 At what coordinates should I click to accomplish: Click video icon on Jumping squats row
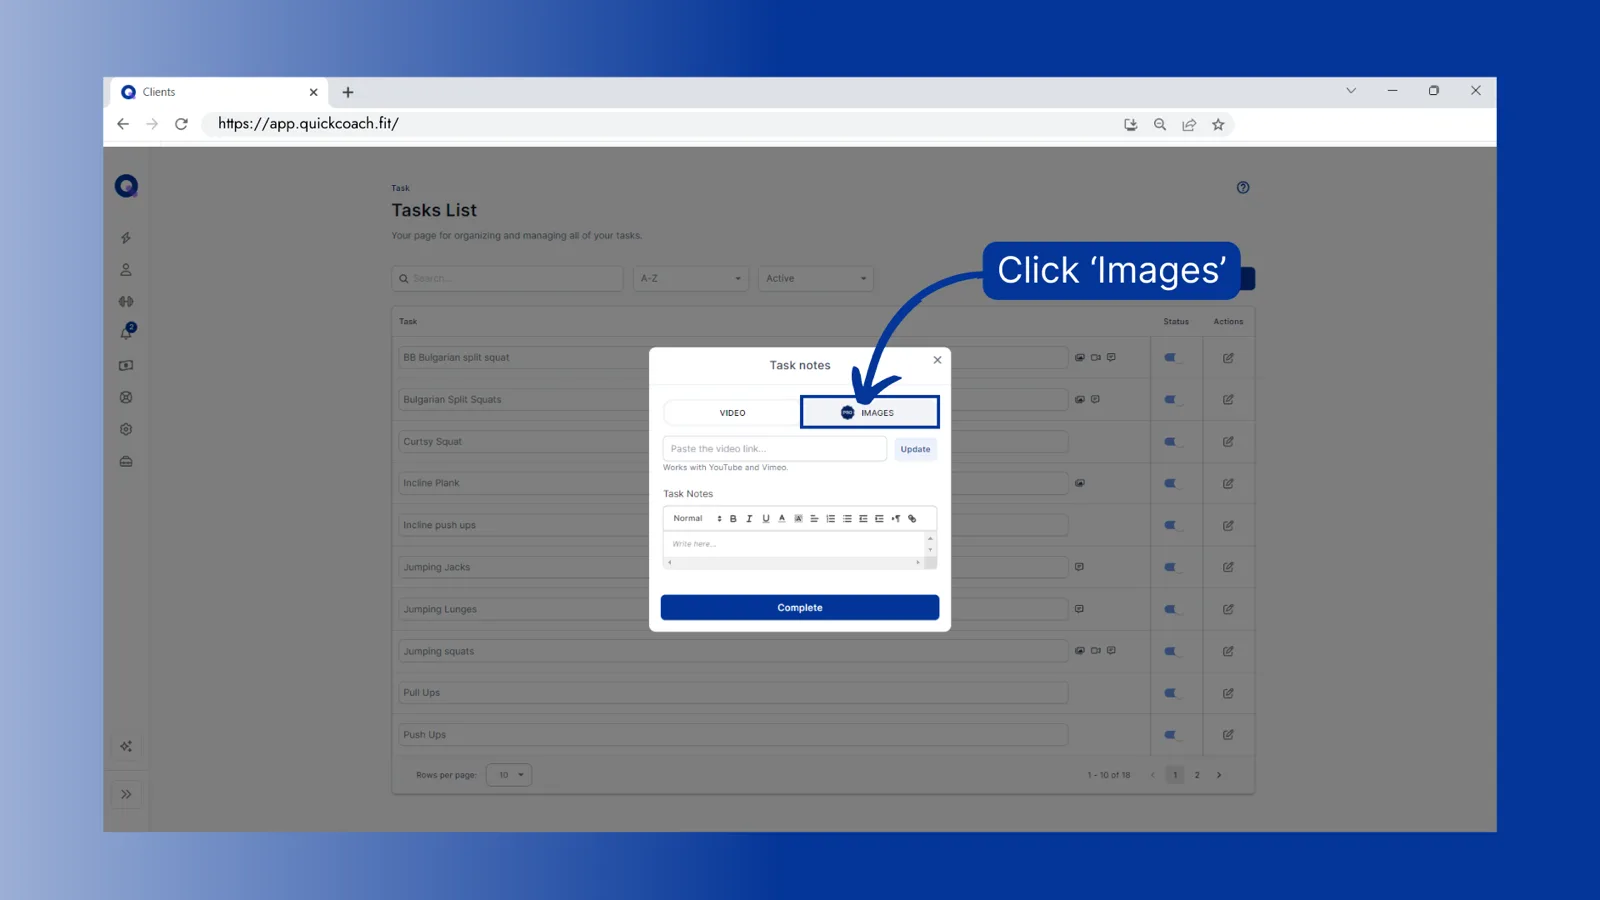1096,651
